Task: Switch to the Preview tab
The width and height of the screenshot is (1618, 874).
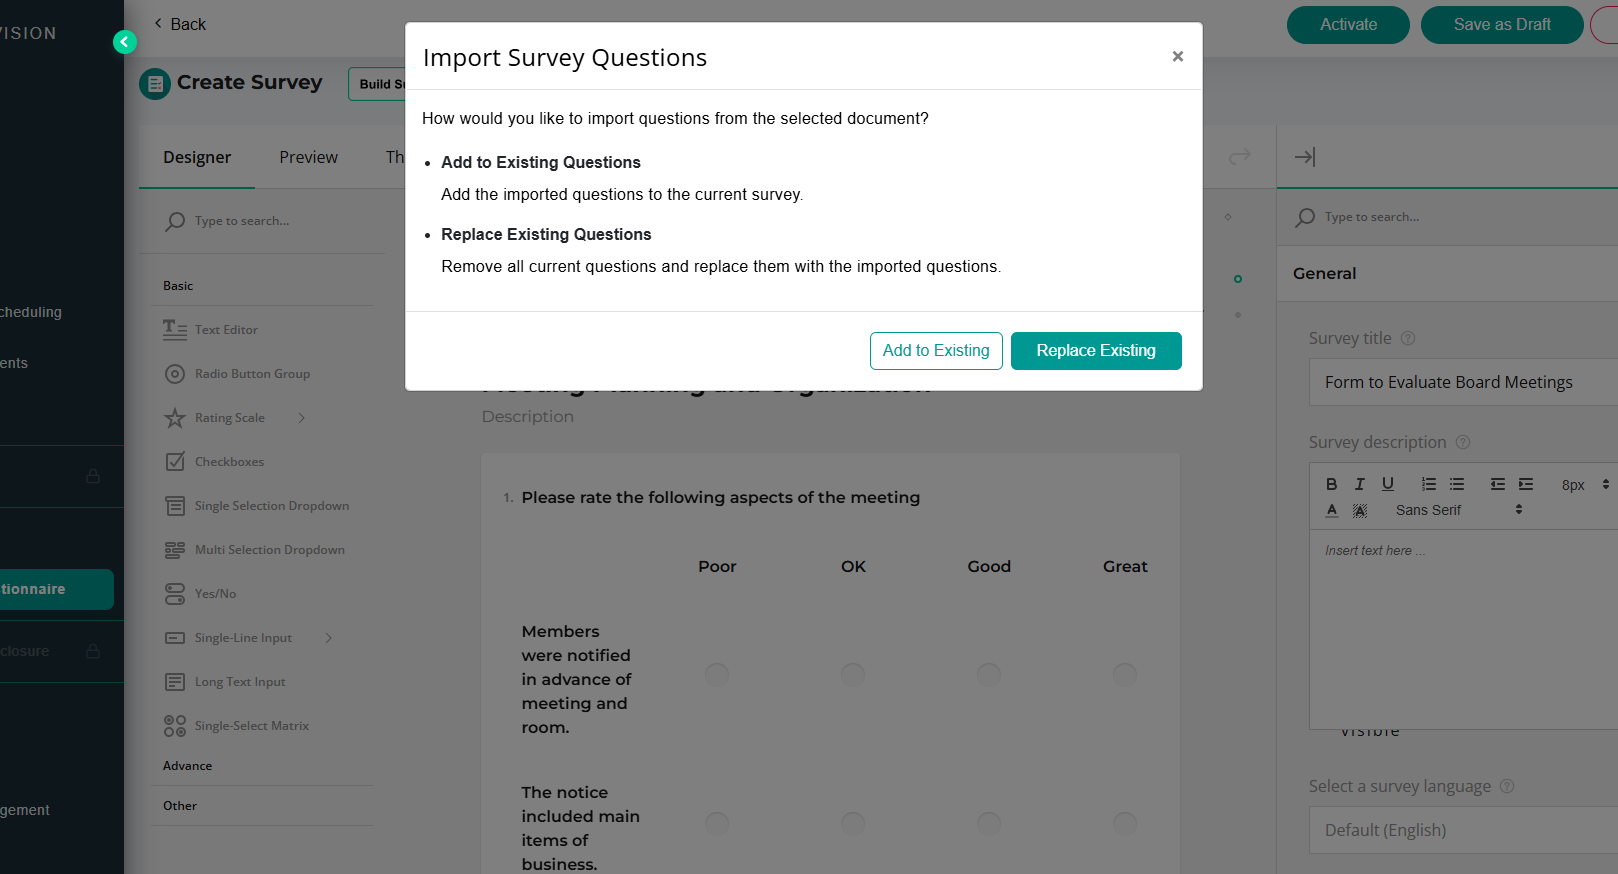Action: click(308, 157)
